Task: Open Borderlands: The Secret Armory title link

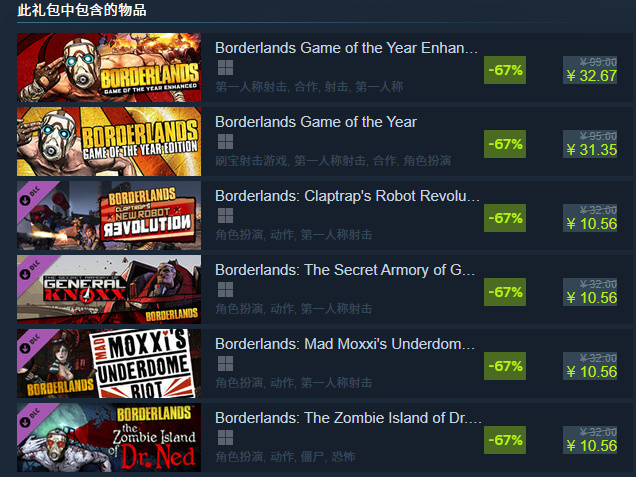Action: [x=345, y=270]
